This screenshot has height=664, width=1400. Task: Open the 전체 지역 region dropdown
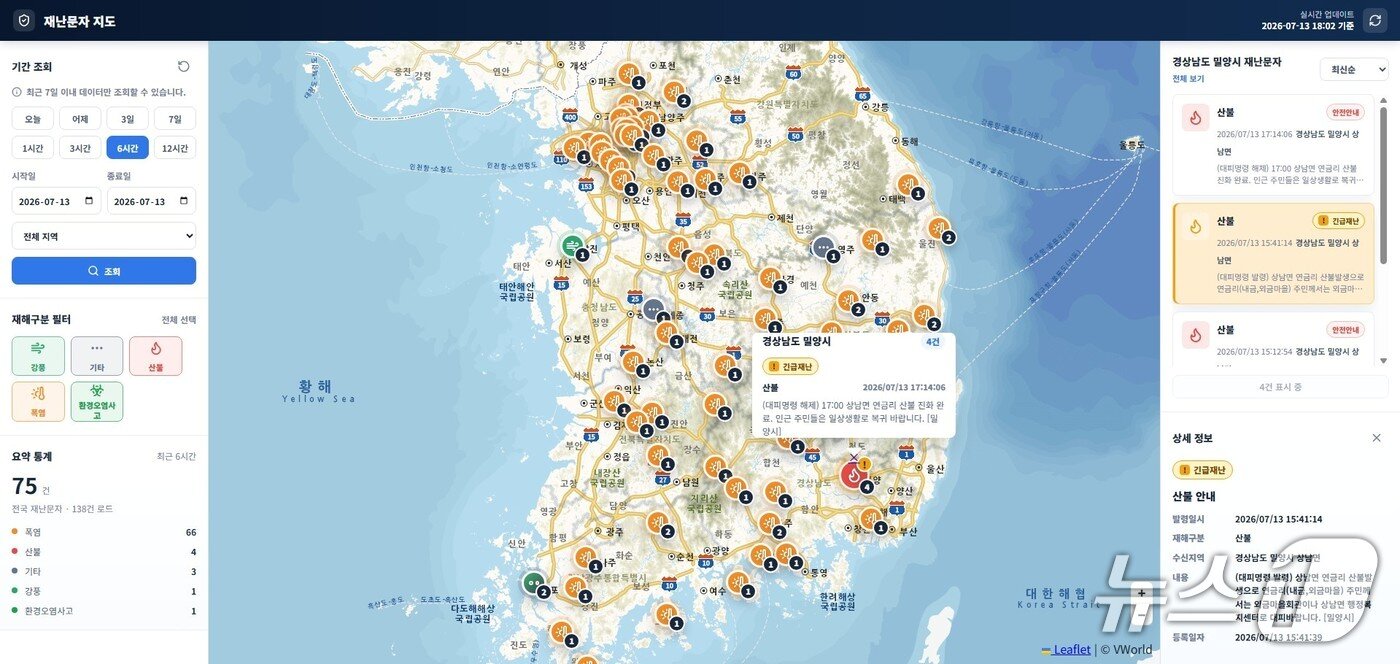[104, 236]
